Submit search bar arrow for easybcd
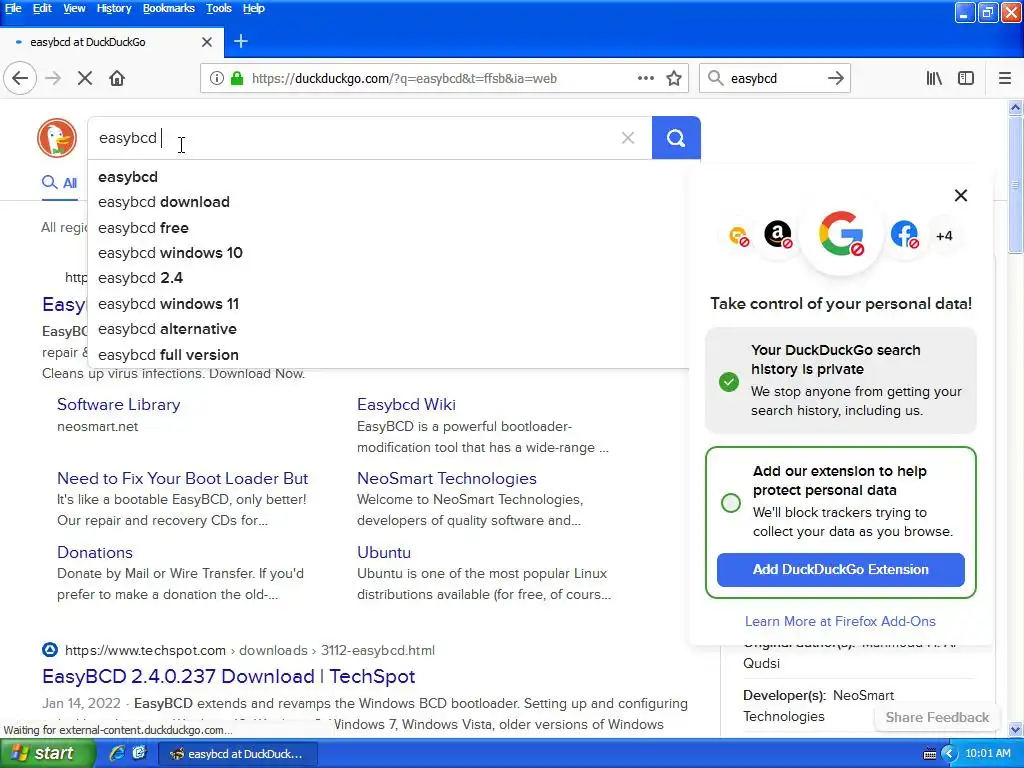 (x=835, y=78)
